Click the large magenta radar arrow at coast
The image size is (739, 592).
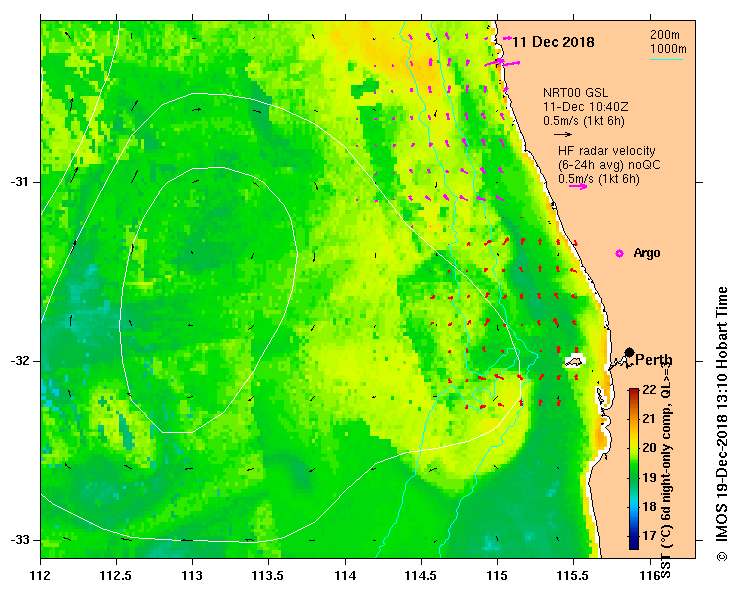pos(502,62)
